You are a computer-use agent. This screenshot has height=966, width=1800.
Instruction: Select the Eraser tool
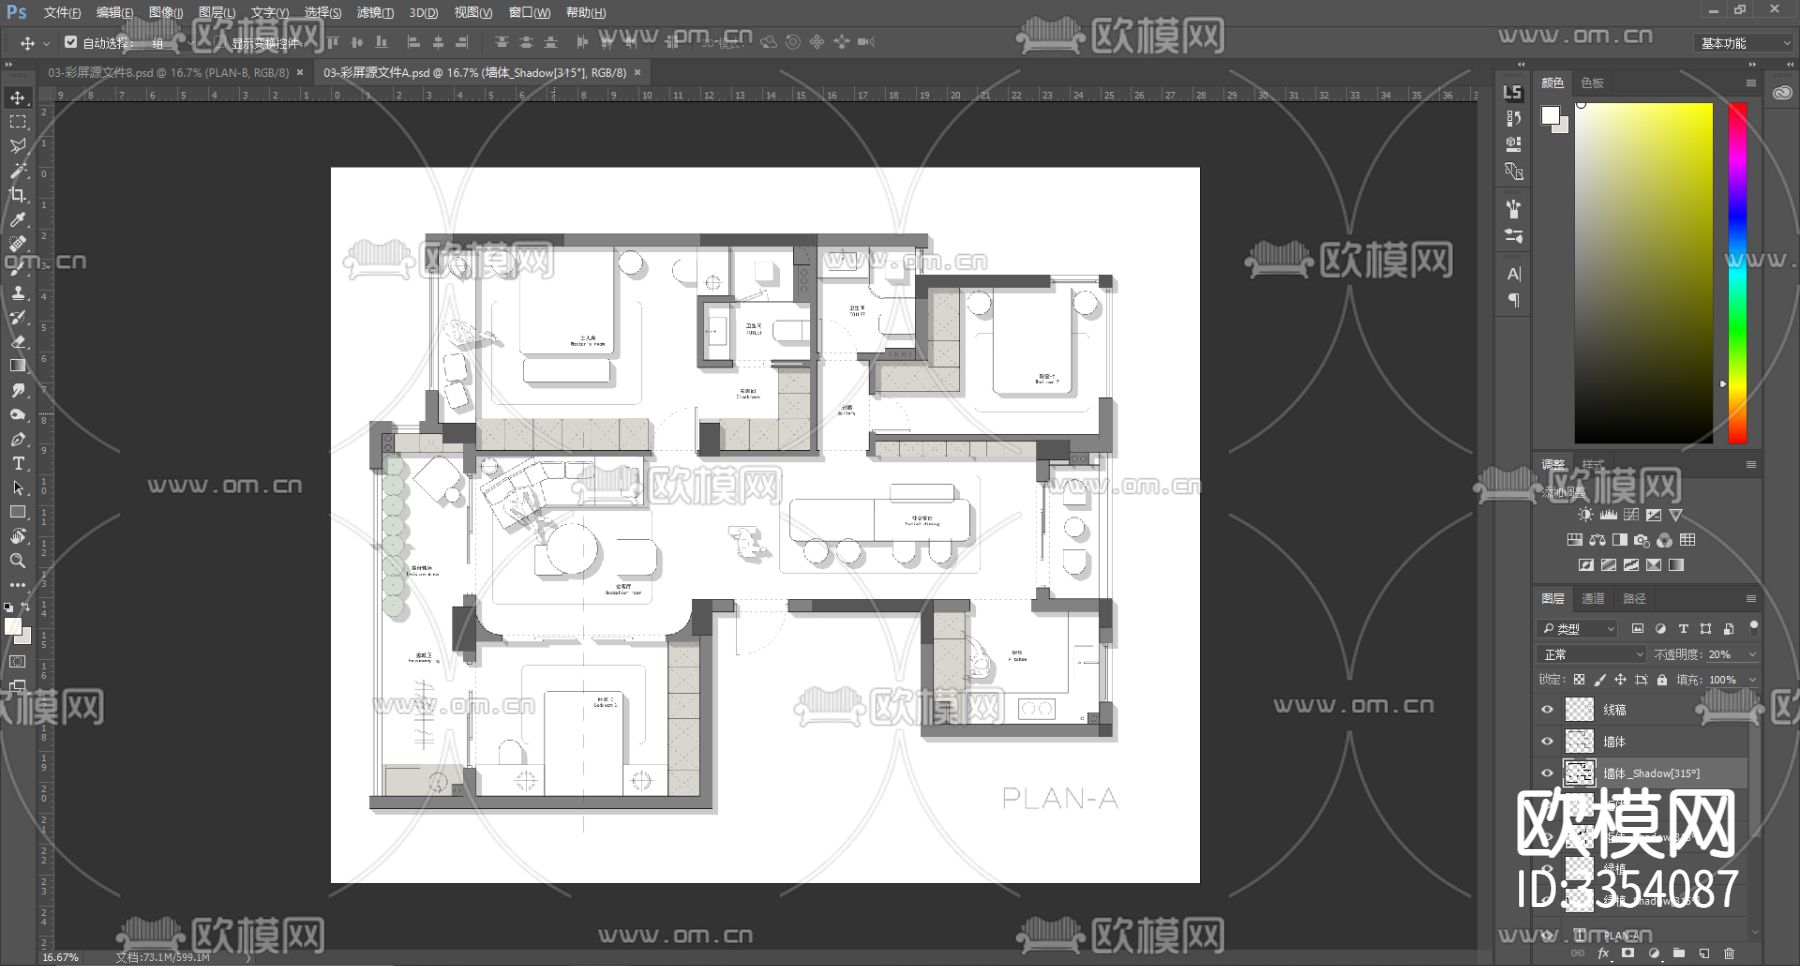coord(18,341)
